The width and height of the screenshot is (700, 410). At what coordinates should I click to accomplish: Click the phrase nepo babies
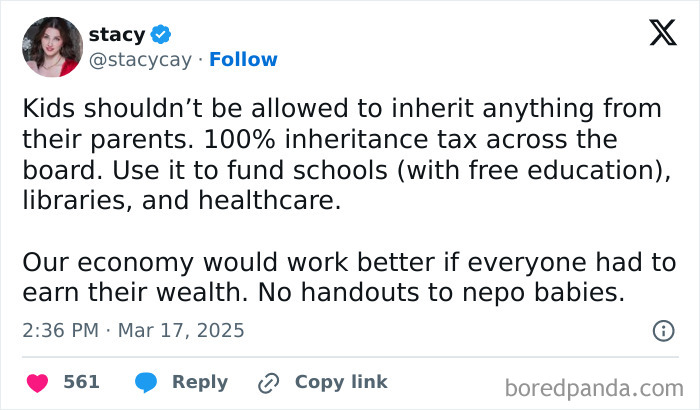pos(553,293)
